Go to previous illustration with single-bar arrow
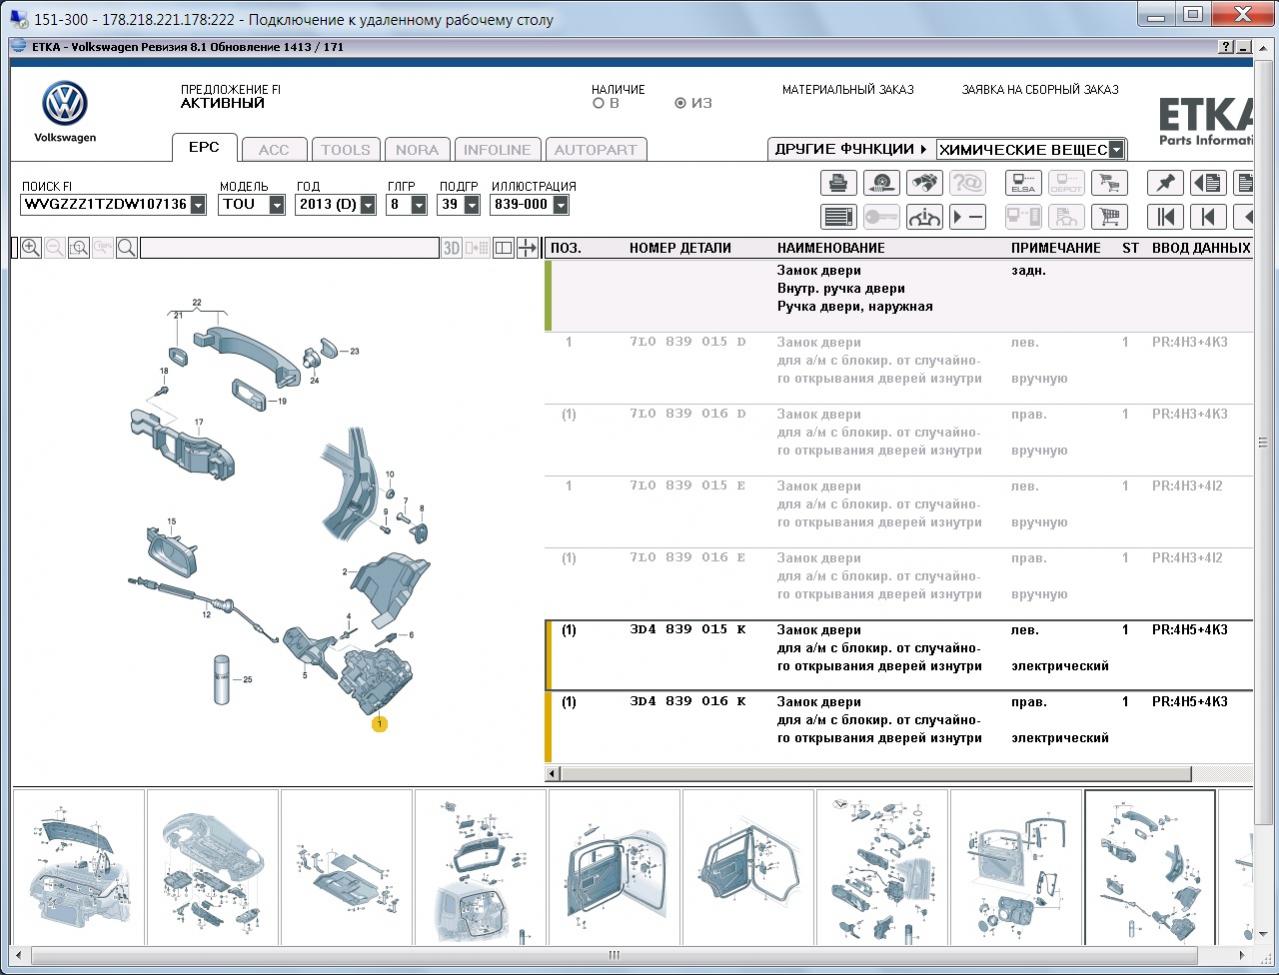 click(x=1208, y=216)
